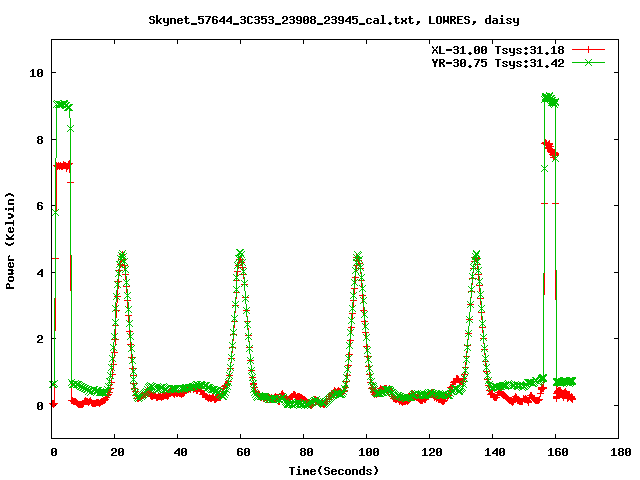Click the green calibration plateau at the start
This screenshot has width=640, height=480.
(62, 104)
